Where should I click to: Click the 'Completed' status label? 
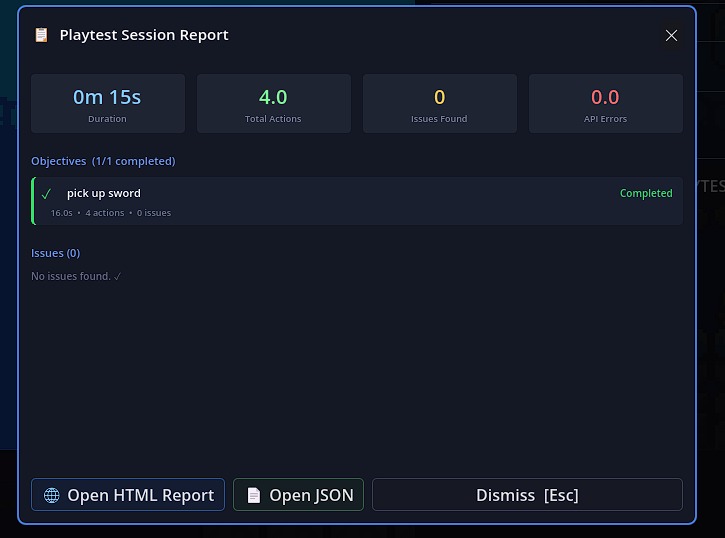pos(646,193)
